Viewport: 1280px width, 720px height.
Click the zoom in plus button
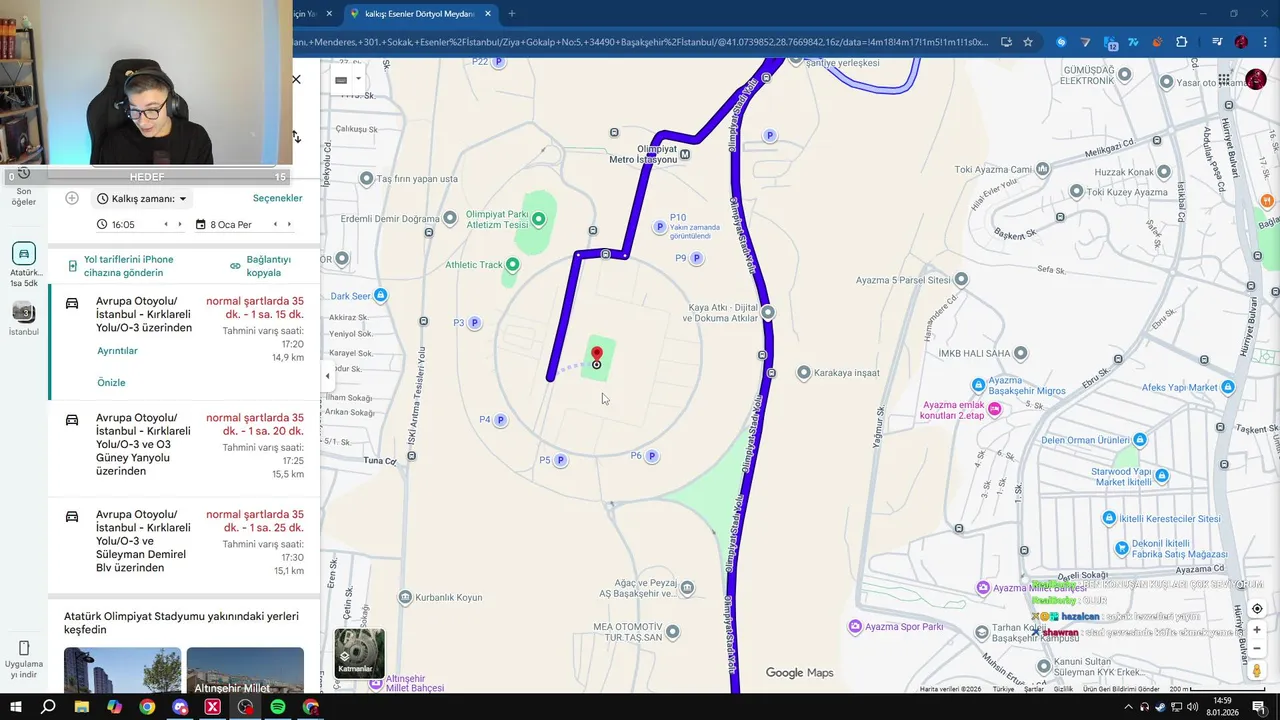pos(1257,630)
